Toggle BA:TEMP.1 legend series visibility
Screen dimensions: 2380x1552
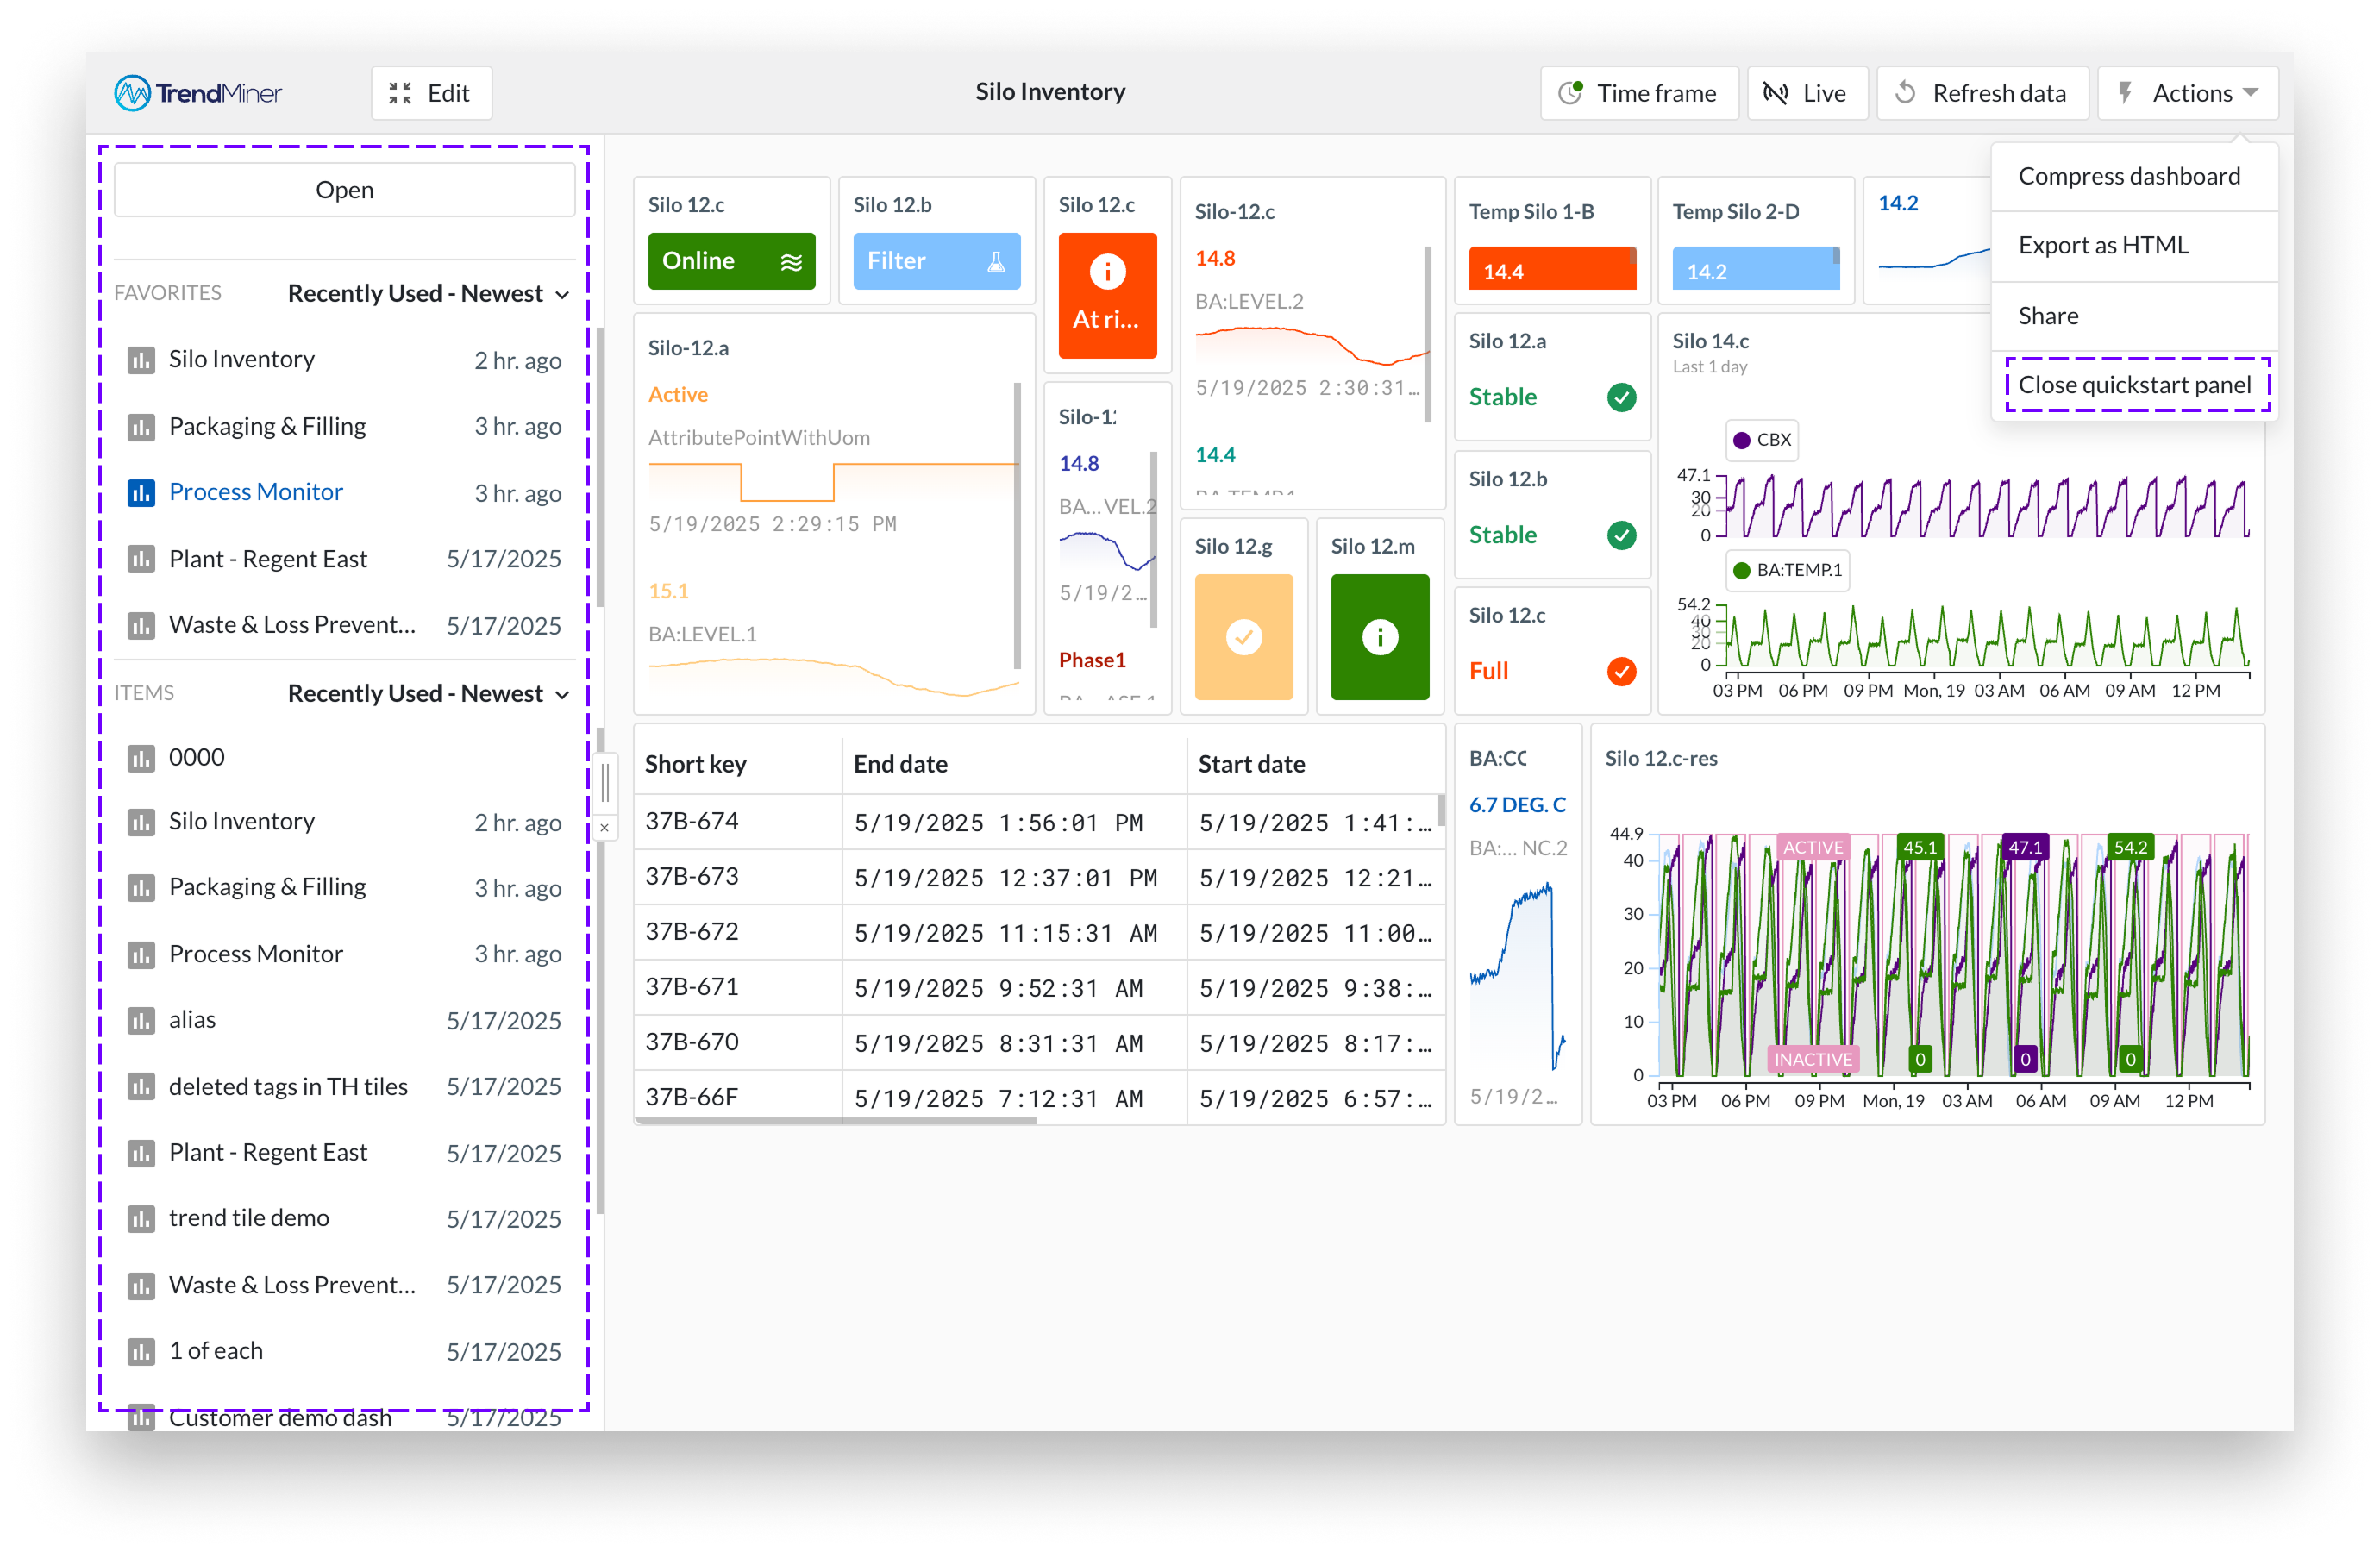[x=1786, y=570]
